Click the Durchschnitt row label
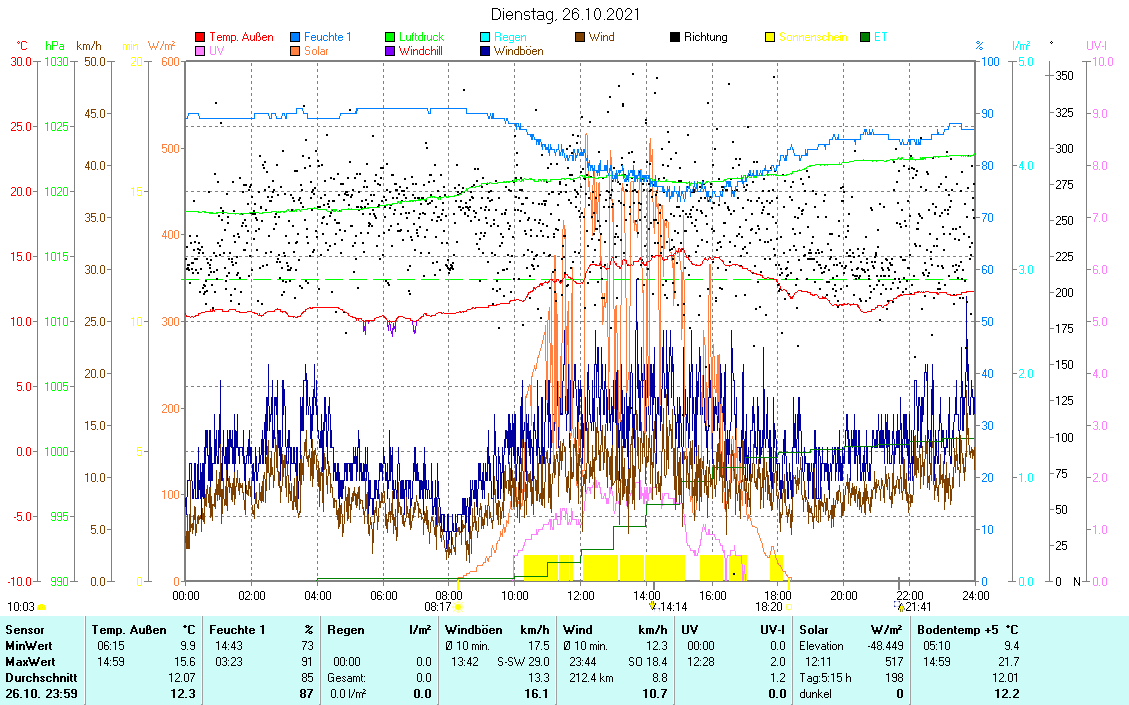 click(38, 678)
